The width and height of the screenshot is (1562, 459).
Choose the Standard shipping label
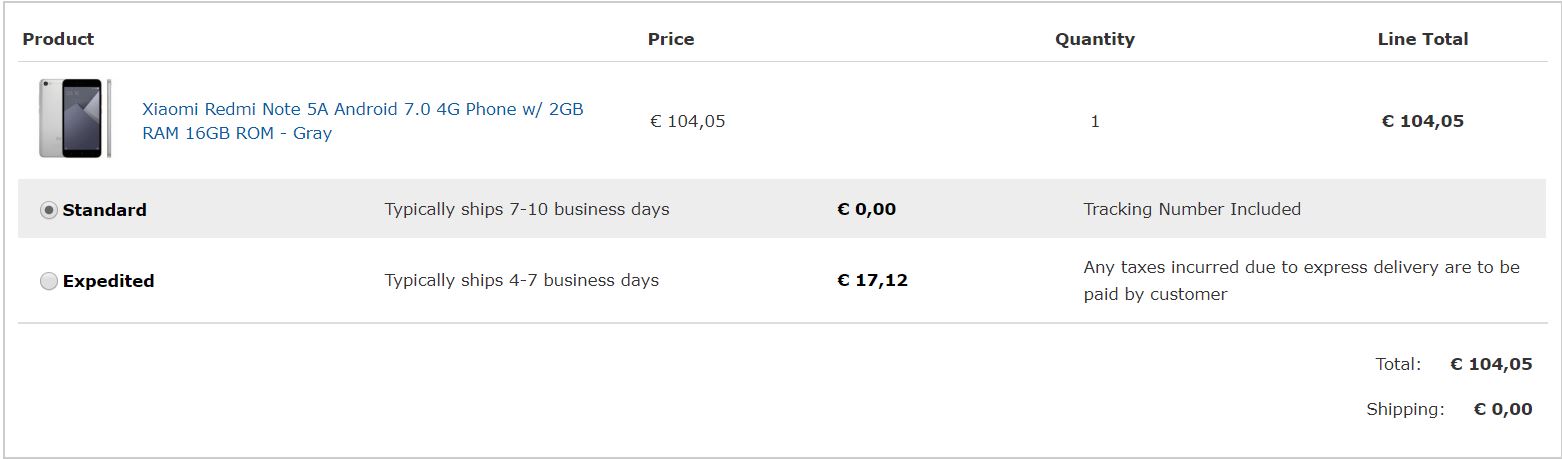click(104, 210)
